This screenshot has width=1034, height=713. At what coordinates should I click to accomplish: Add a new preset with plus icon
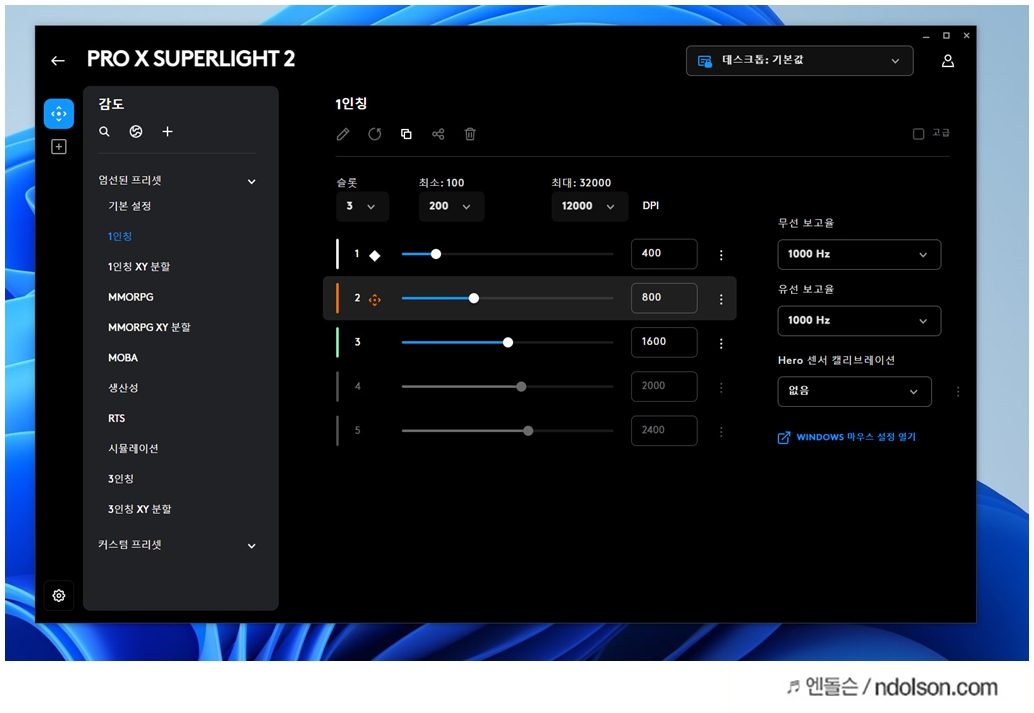click(x=167, y=132)
